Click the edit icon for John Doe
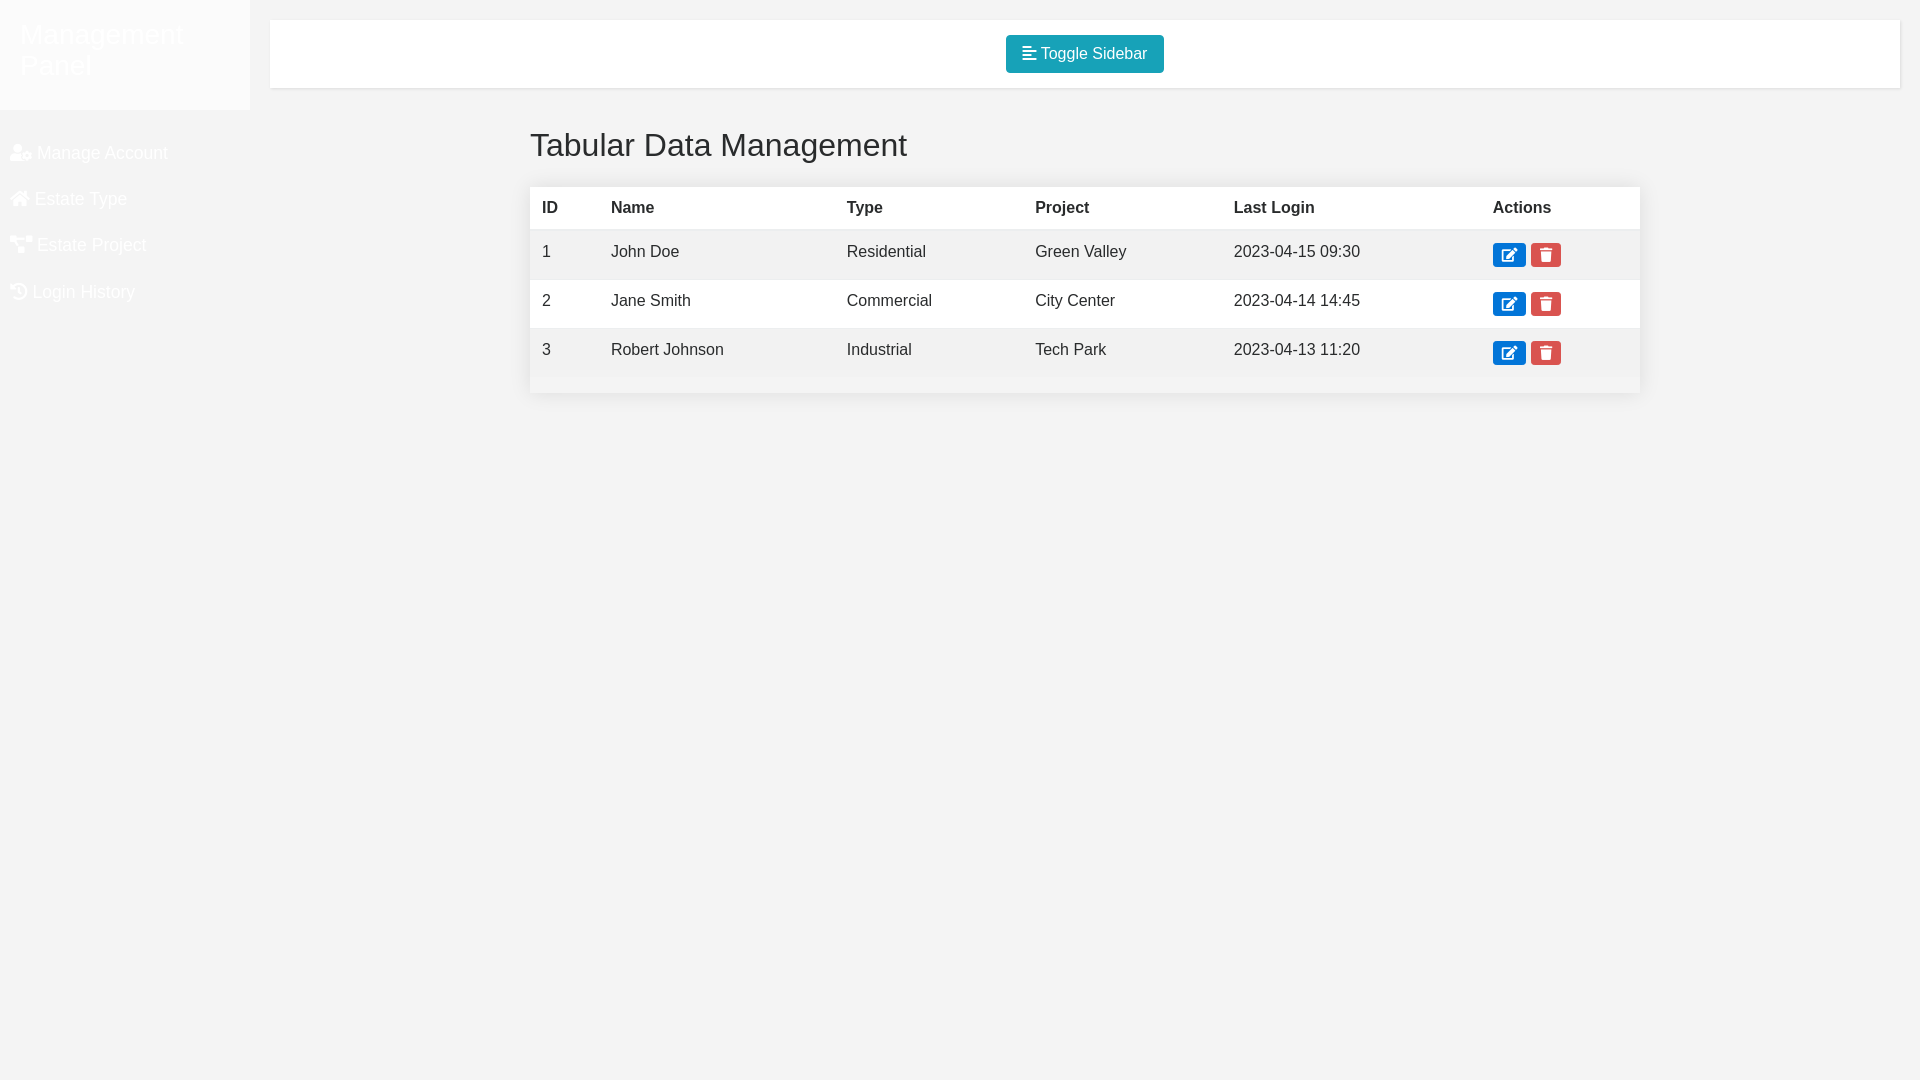 pyautogui.click(x=1509, y=255)
